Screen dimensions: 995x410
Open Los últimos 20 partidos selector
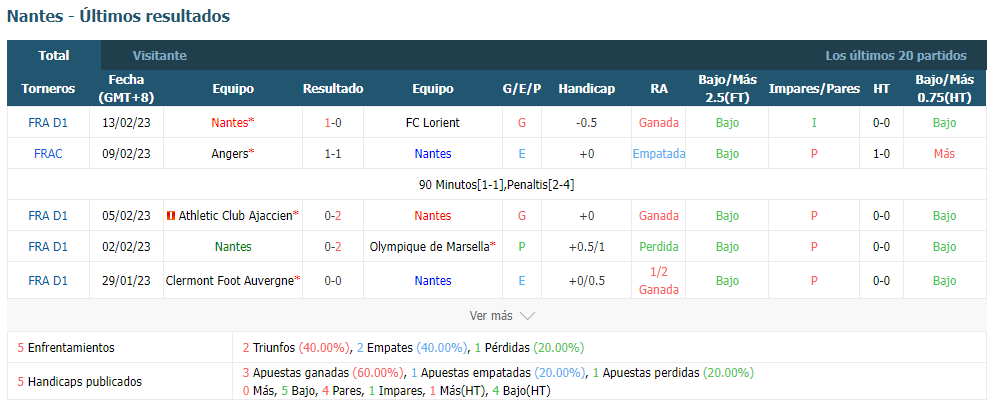click(896, 55)
